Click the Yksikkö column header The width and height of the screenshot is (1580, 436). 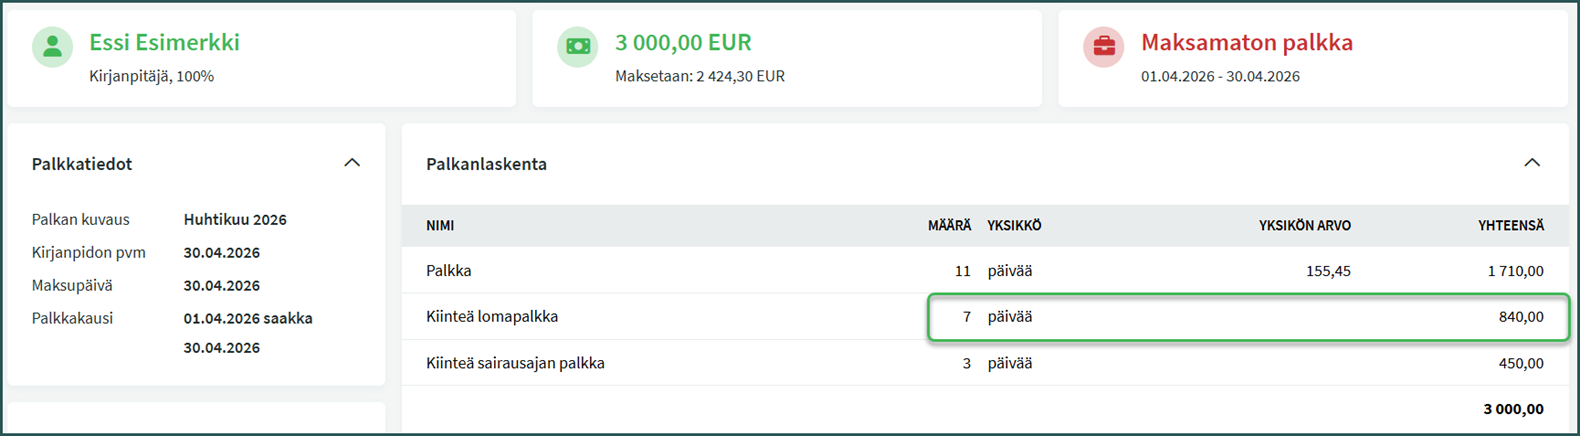point(1014,226)
